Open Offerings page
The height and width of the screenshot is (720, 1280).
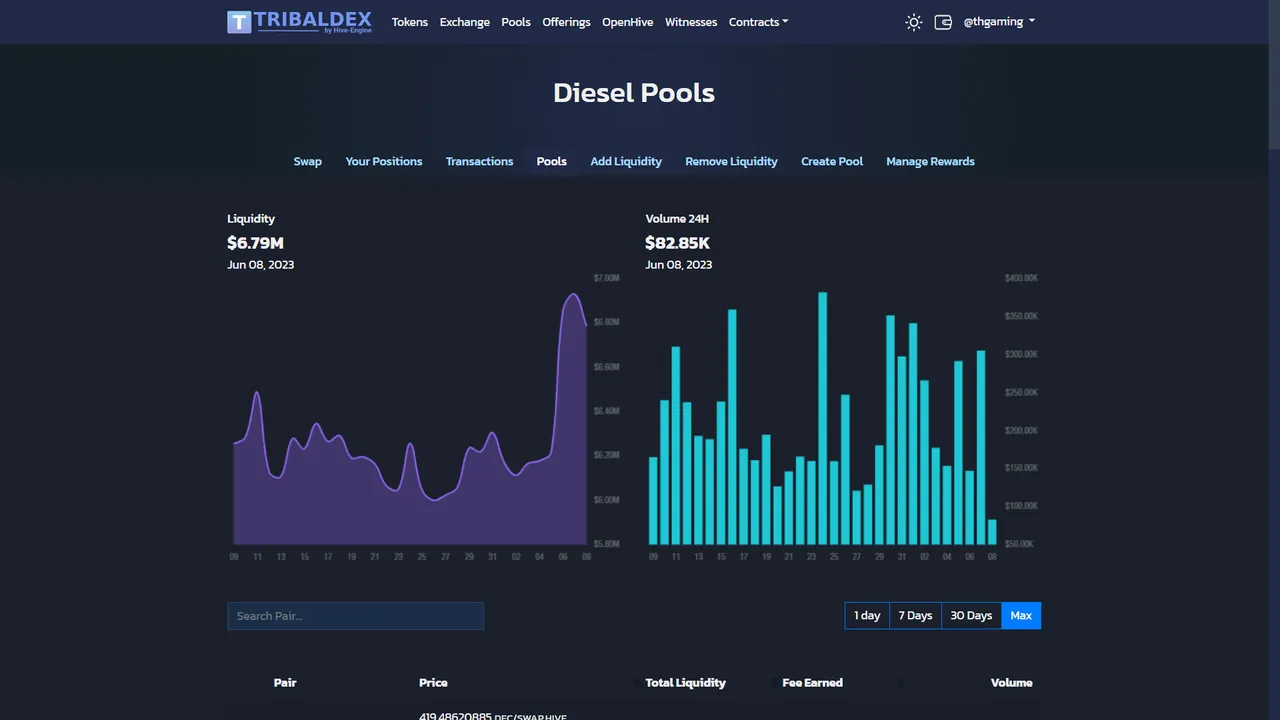point(566,22)
